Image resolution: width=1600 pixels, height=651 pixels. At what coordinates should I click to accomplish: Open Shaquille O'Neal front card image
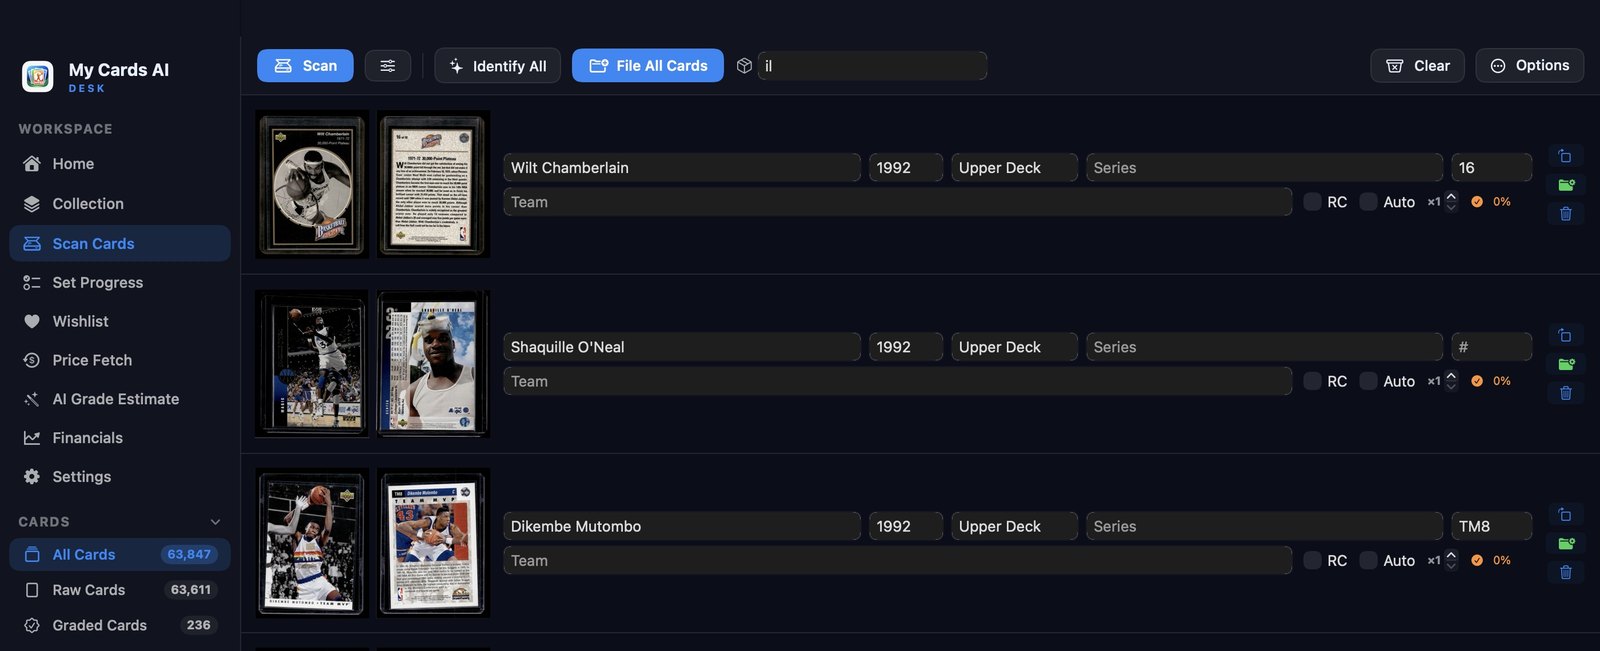[312, 364]
